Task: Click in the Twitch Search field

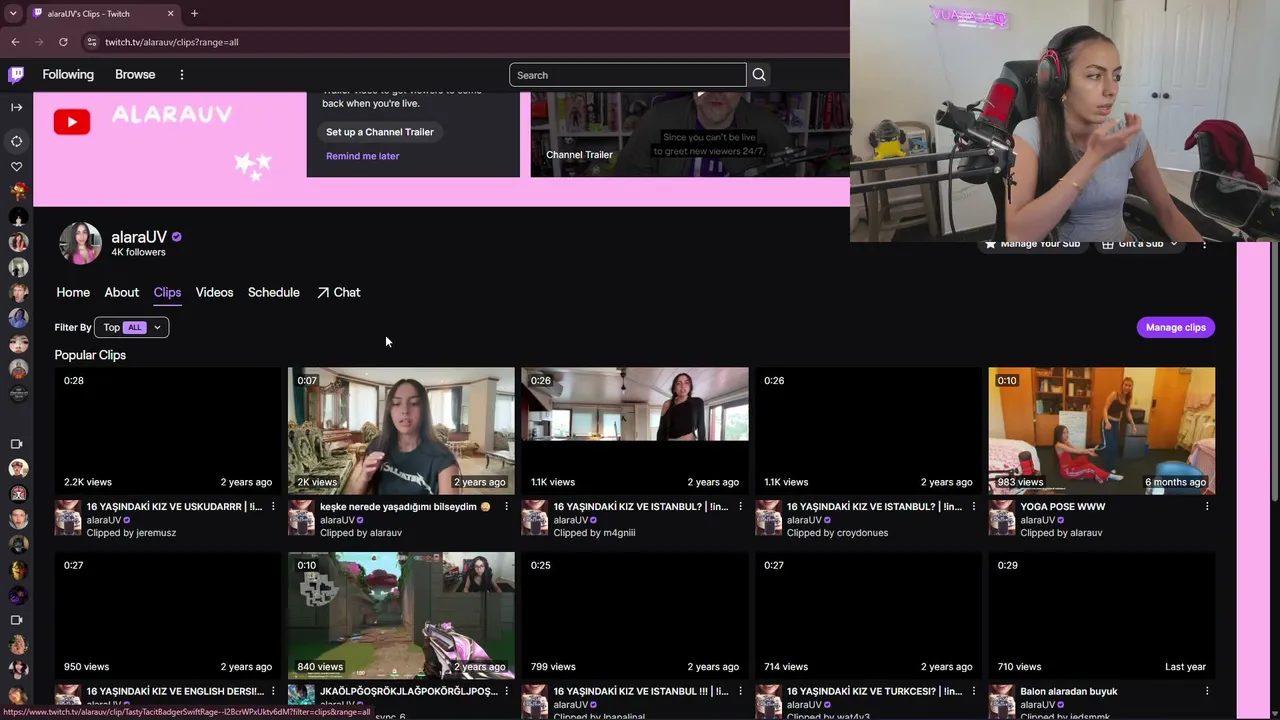Action: tap(628, 75)
